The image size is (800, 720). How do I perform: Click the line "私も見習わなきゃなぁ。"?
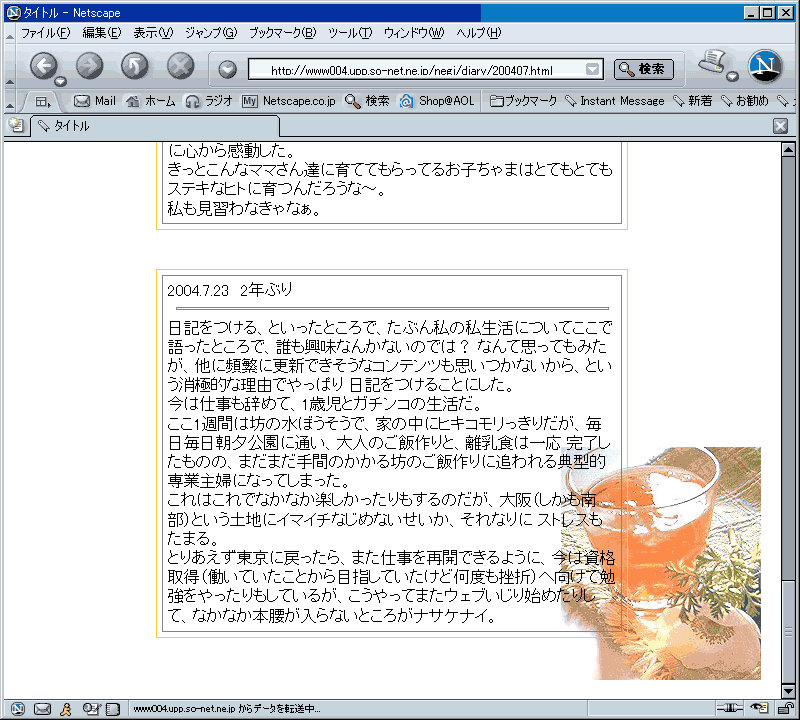244,208
